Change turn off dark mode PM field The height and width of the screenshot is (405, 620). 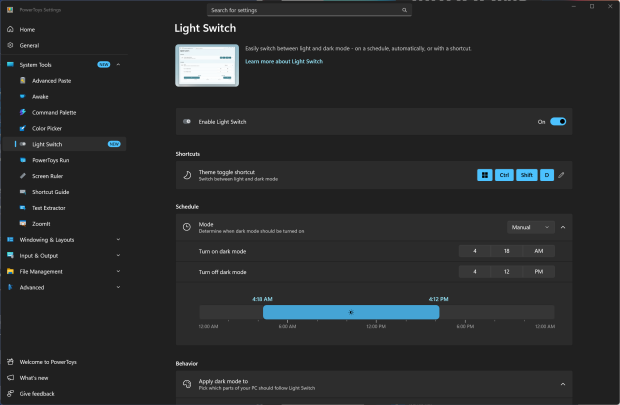pos(539,272)
